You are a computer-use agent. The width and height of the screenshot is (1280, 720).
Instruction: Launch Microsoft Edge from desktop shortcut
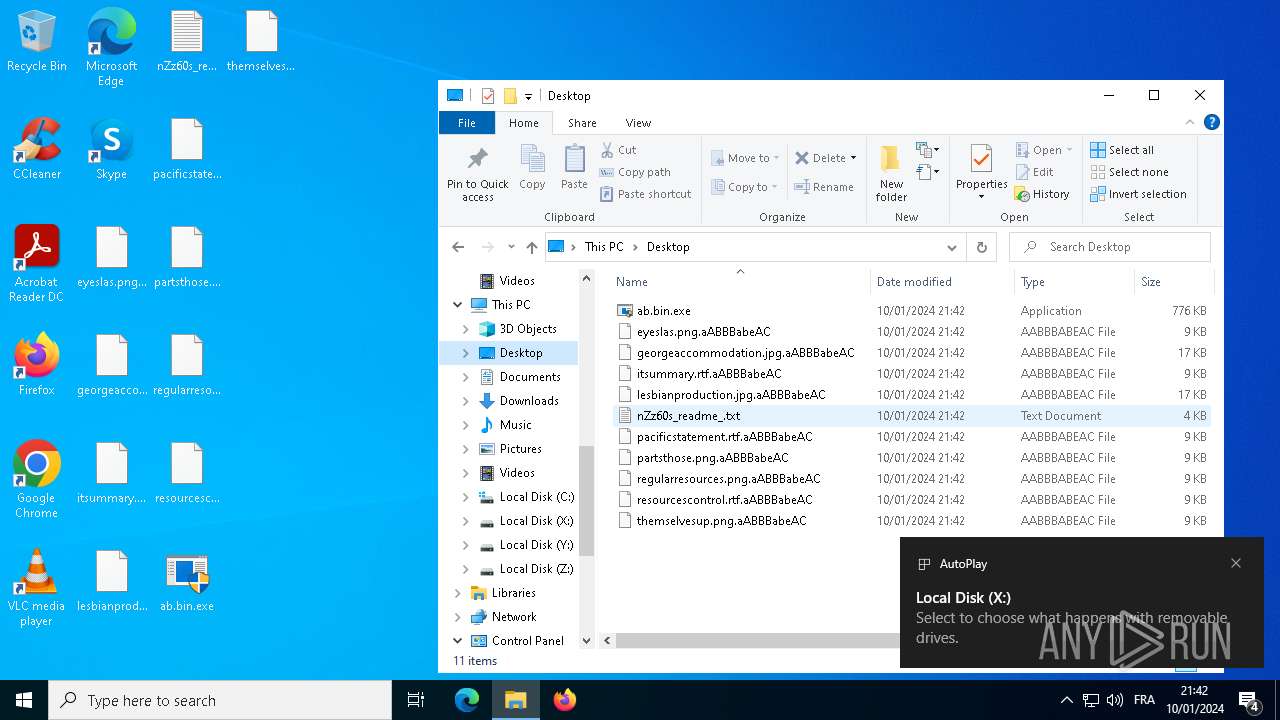[x=111, y=47]
